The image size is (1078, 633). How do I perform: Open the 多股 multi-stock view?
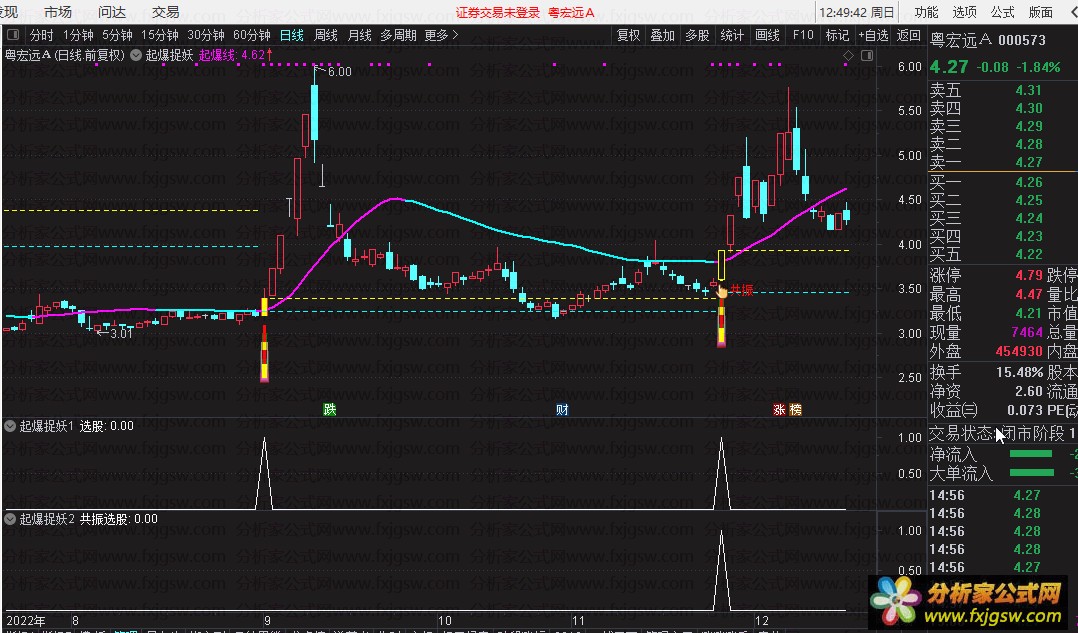pyautogui.click(x=697, y=34)
